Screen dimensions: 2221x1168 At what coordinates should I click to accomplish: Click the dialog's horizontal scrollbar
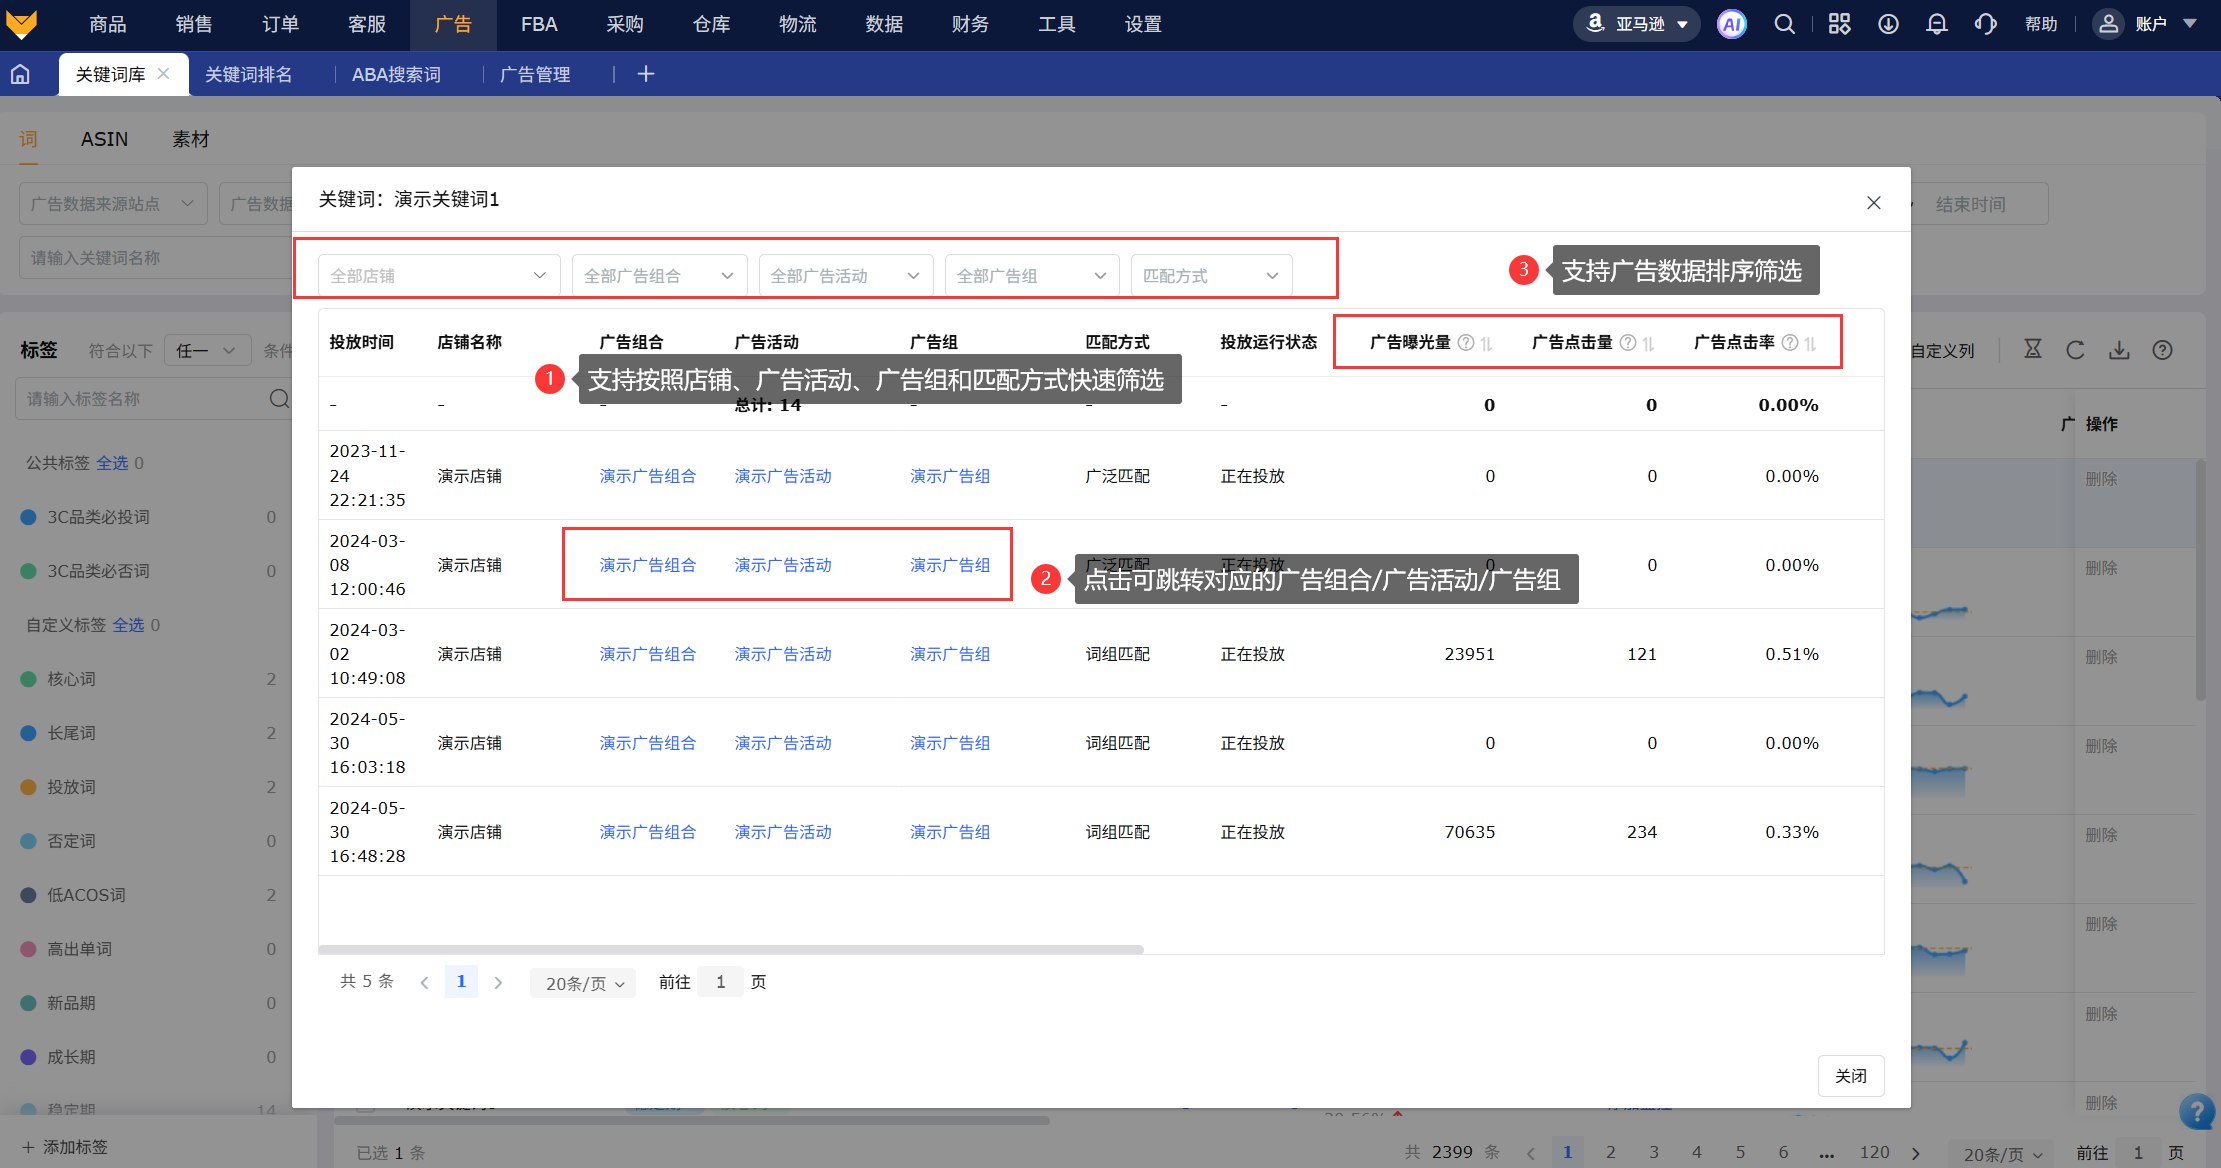pyautogui.click(x=730, y=950)
